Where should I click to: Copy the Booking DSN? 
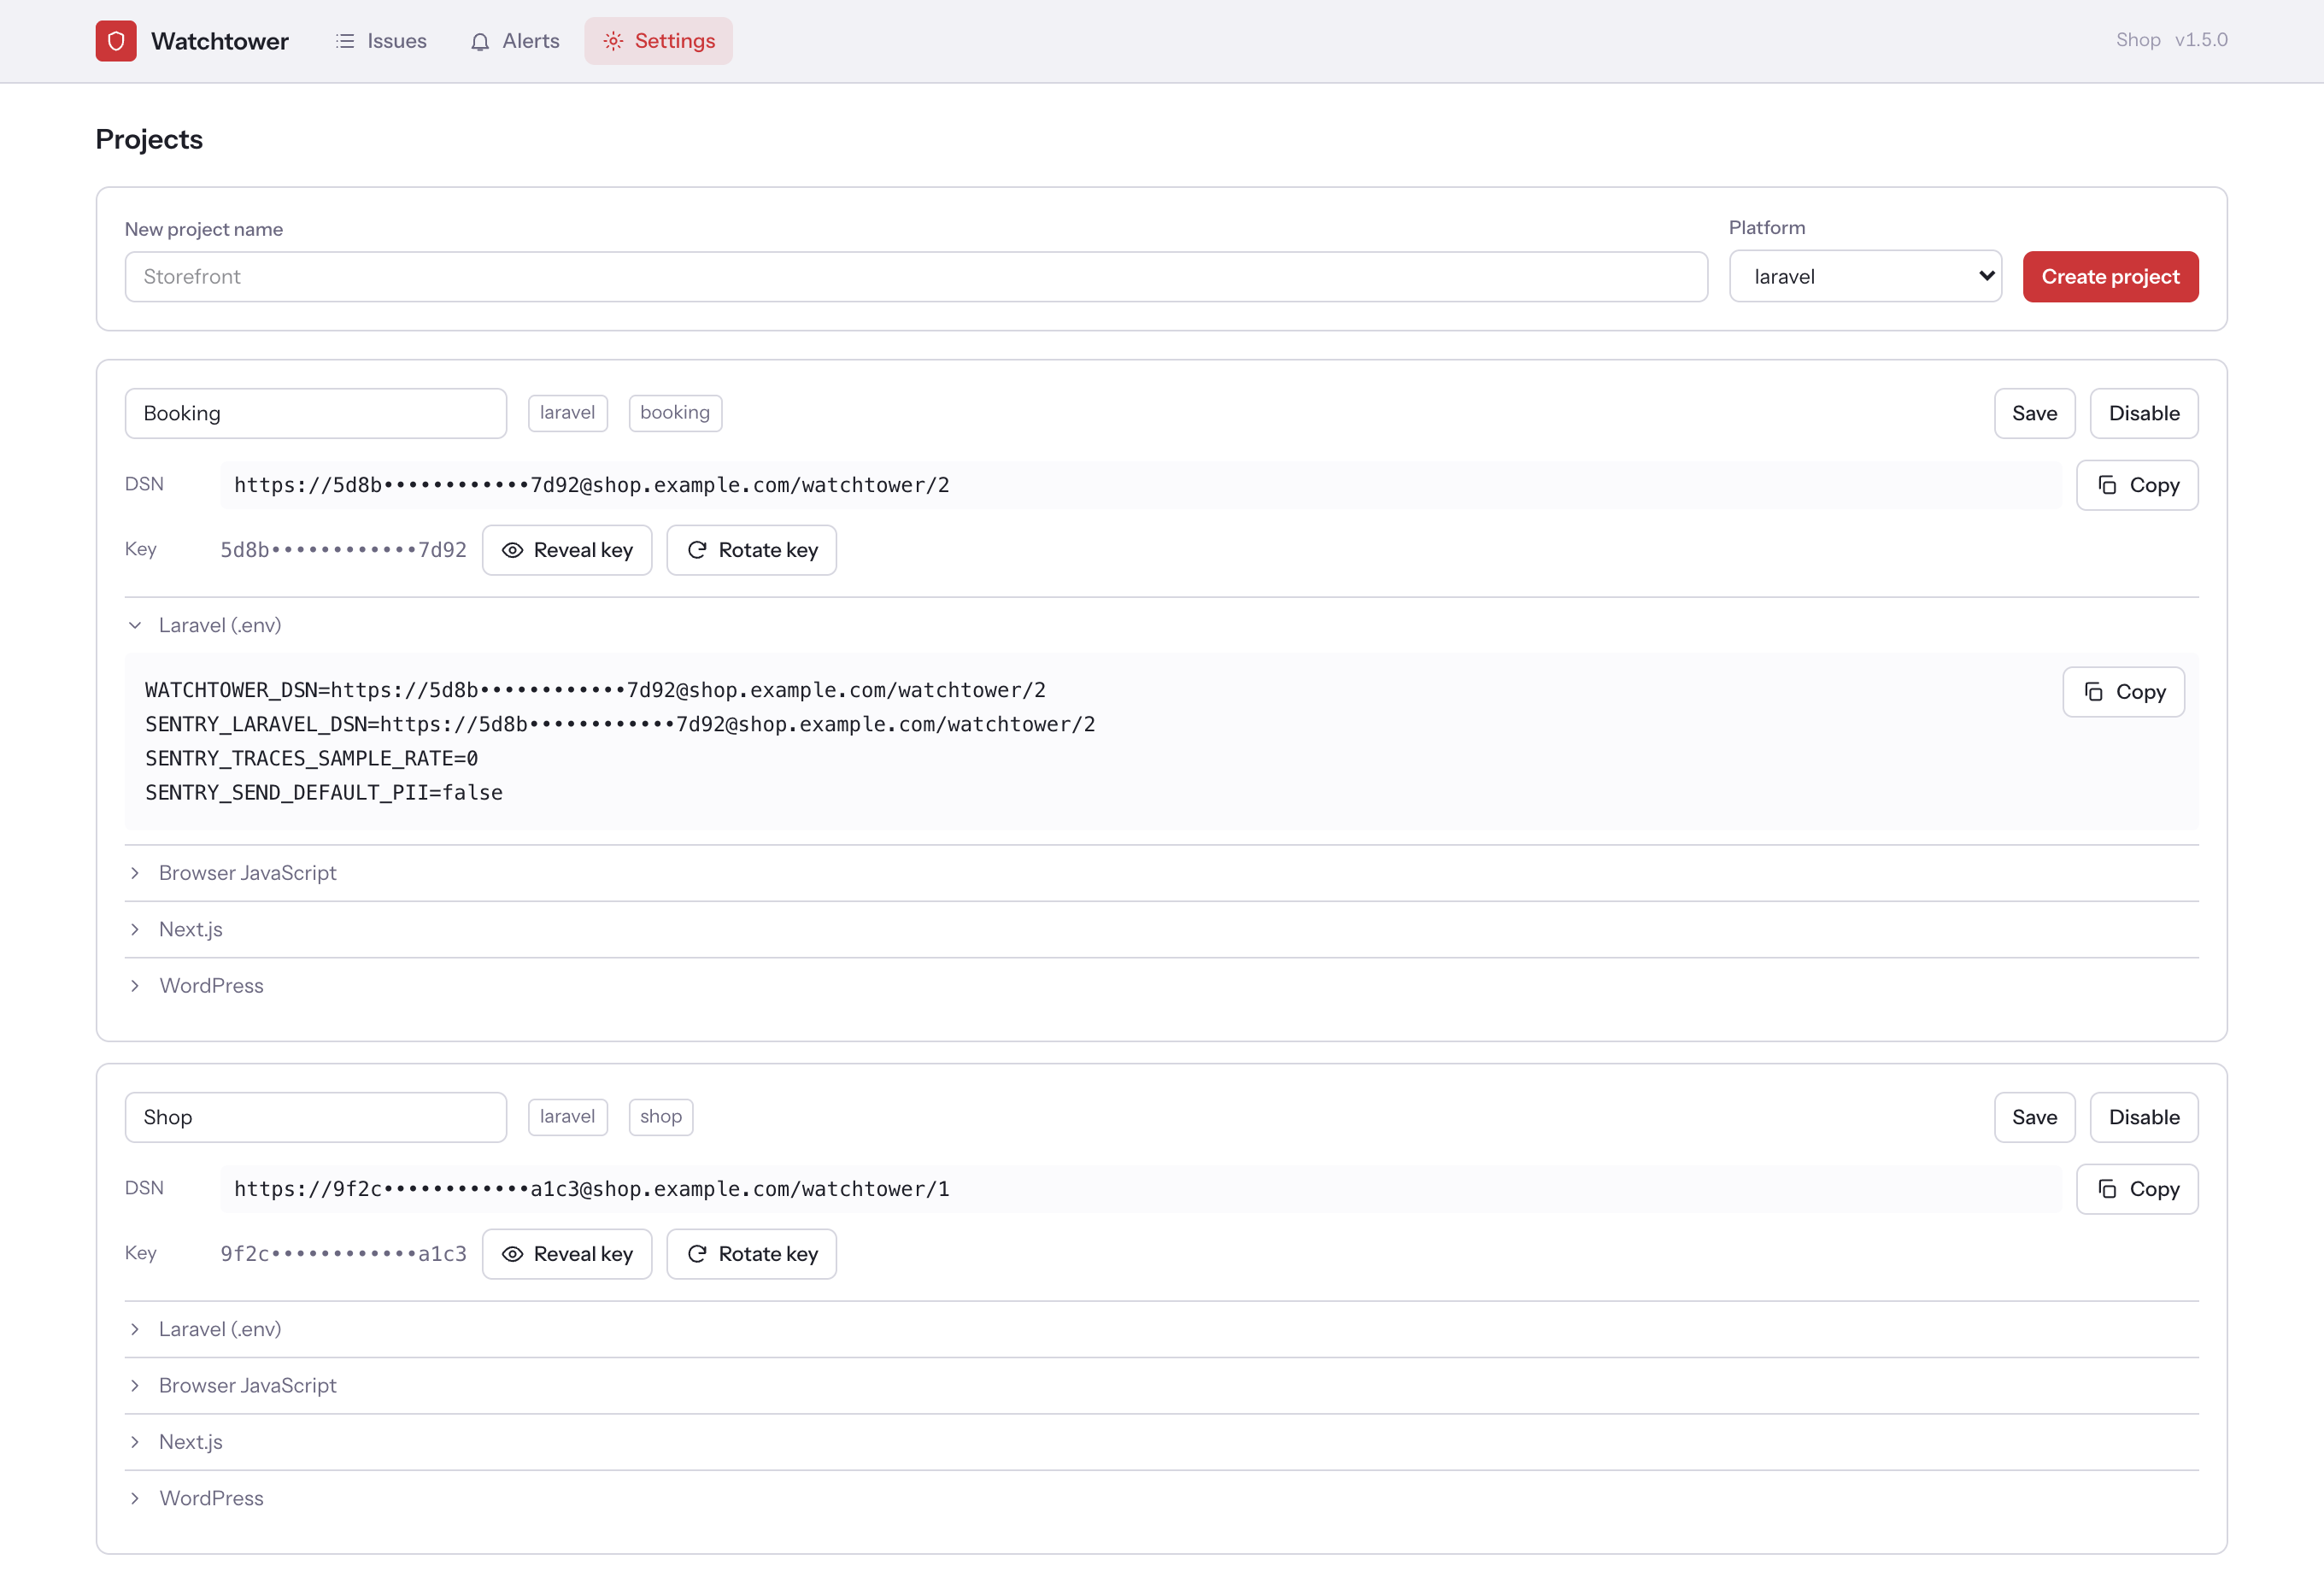(2138, 486)
